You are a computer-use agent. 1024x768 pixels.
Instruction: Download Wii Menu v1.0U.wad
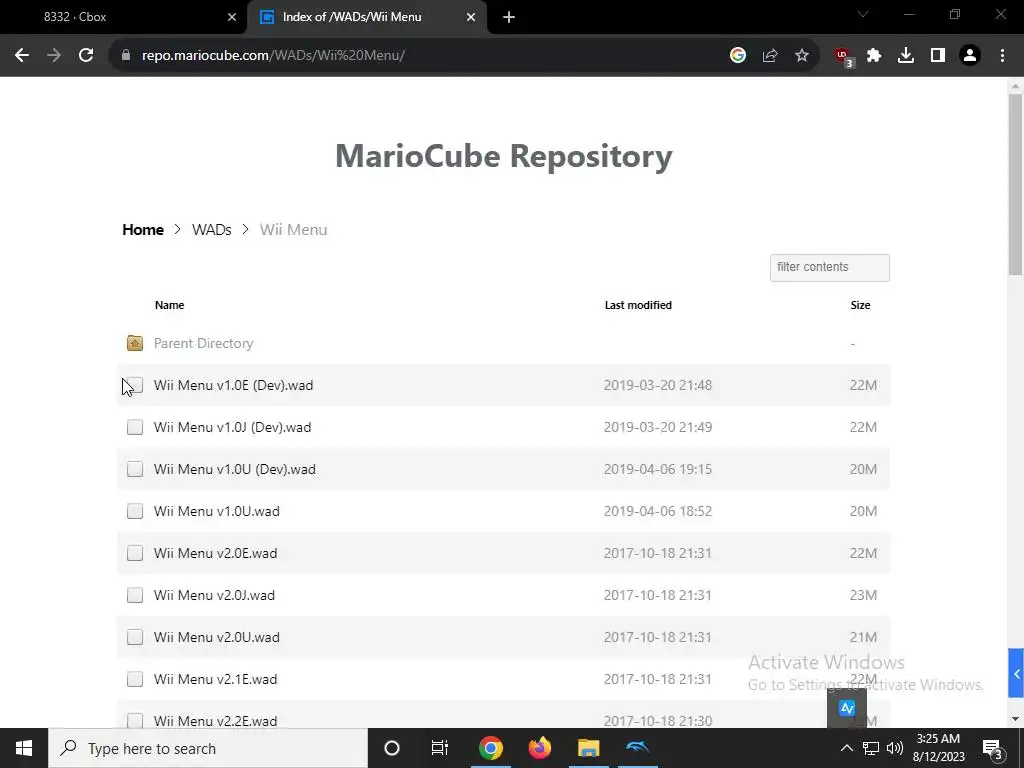point(217,511)
